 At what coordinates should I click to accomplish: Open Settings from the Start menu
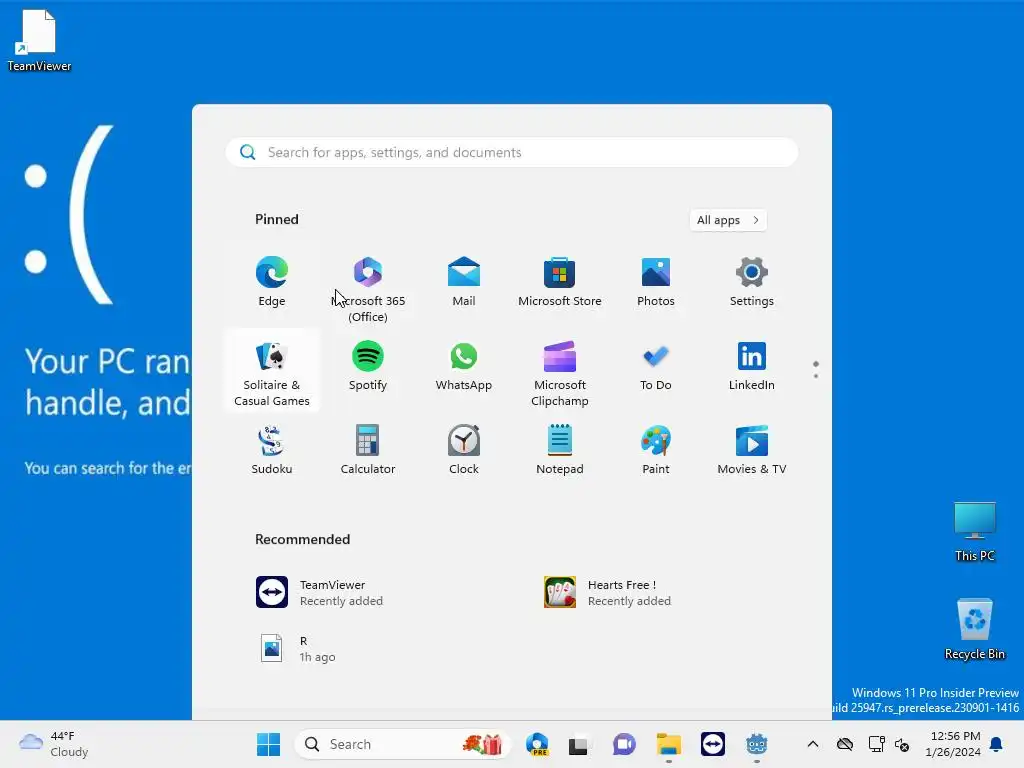(x=752, y=282)
